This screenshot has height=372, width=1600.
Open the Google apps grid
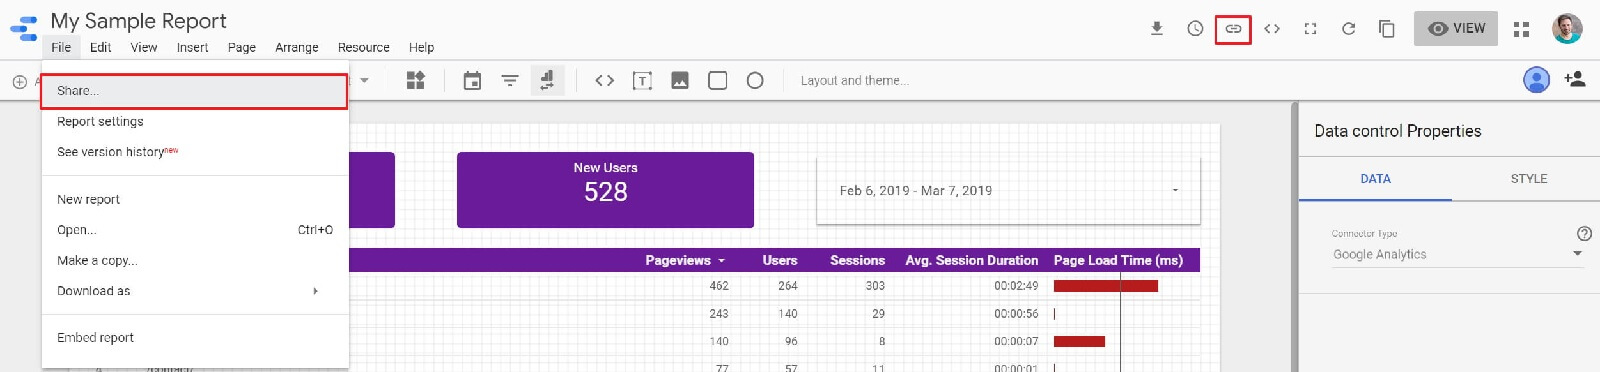tap(1522, 29)
